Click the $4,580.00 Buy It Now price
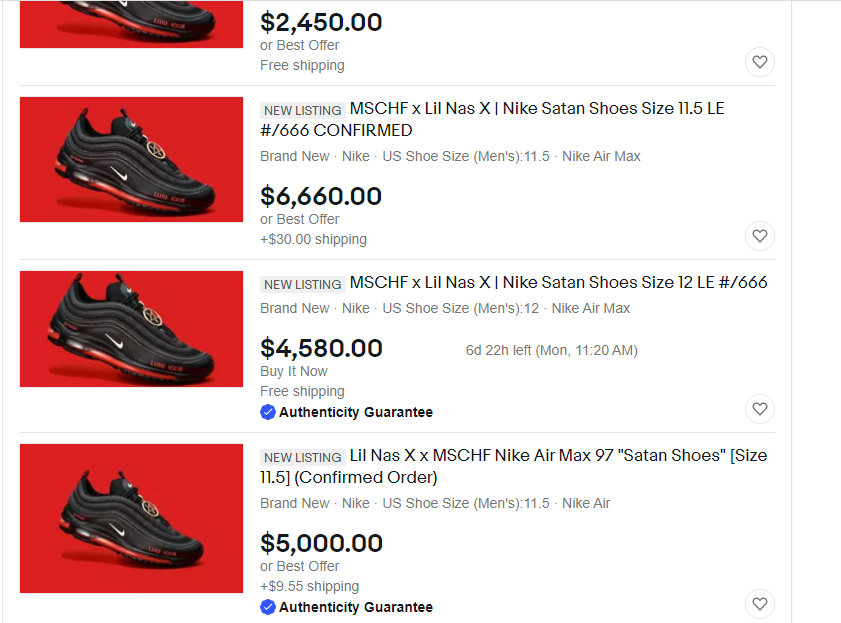841x623 pixels. coord(321,348)
